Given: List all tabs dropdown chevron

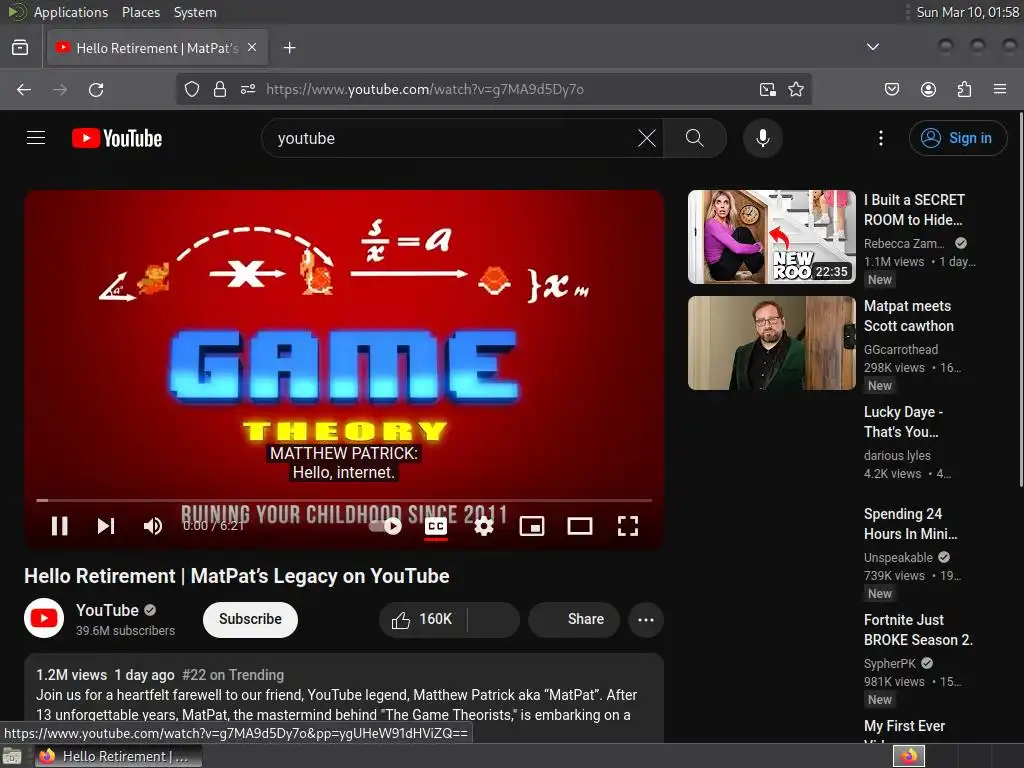Looking at the screenshot, I should pyautogui.click(x=872, y=47).
